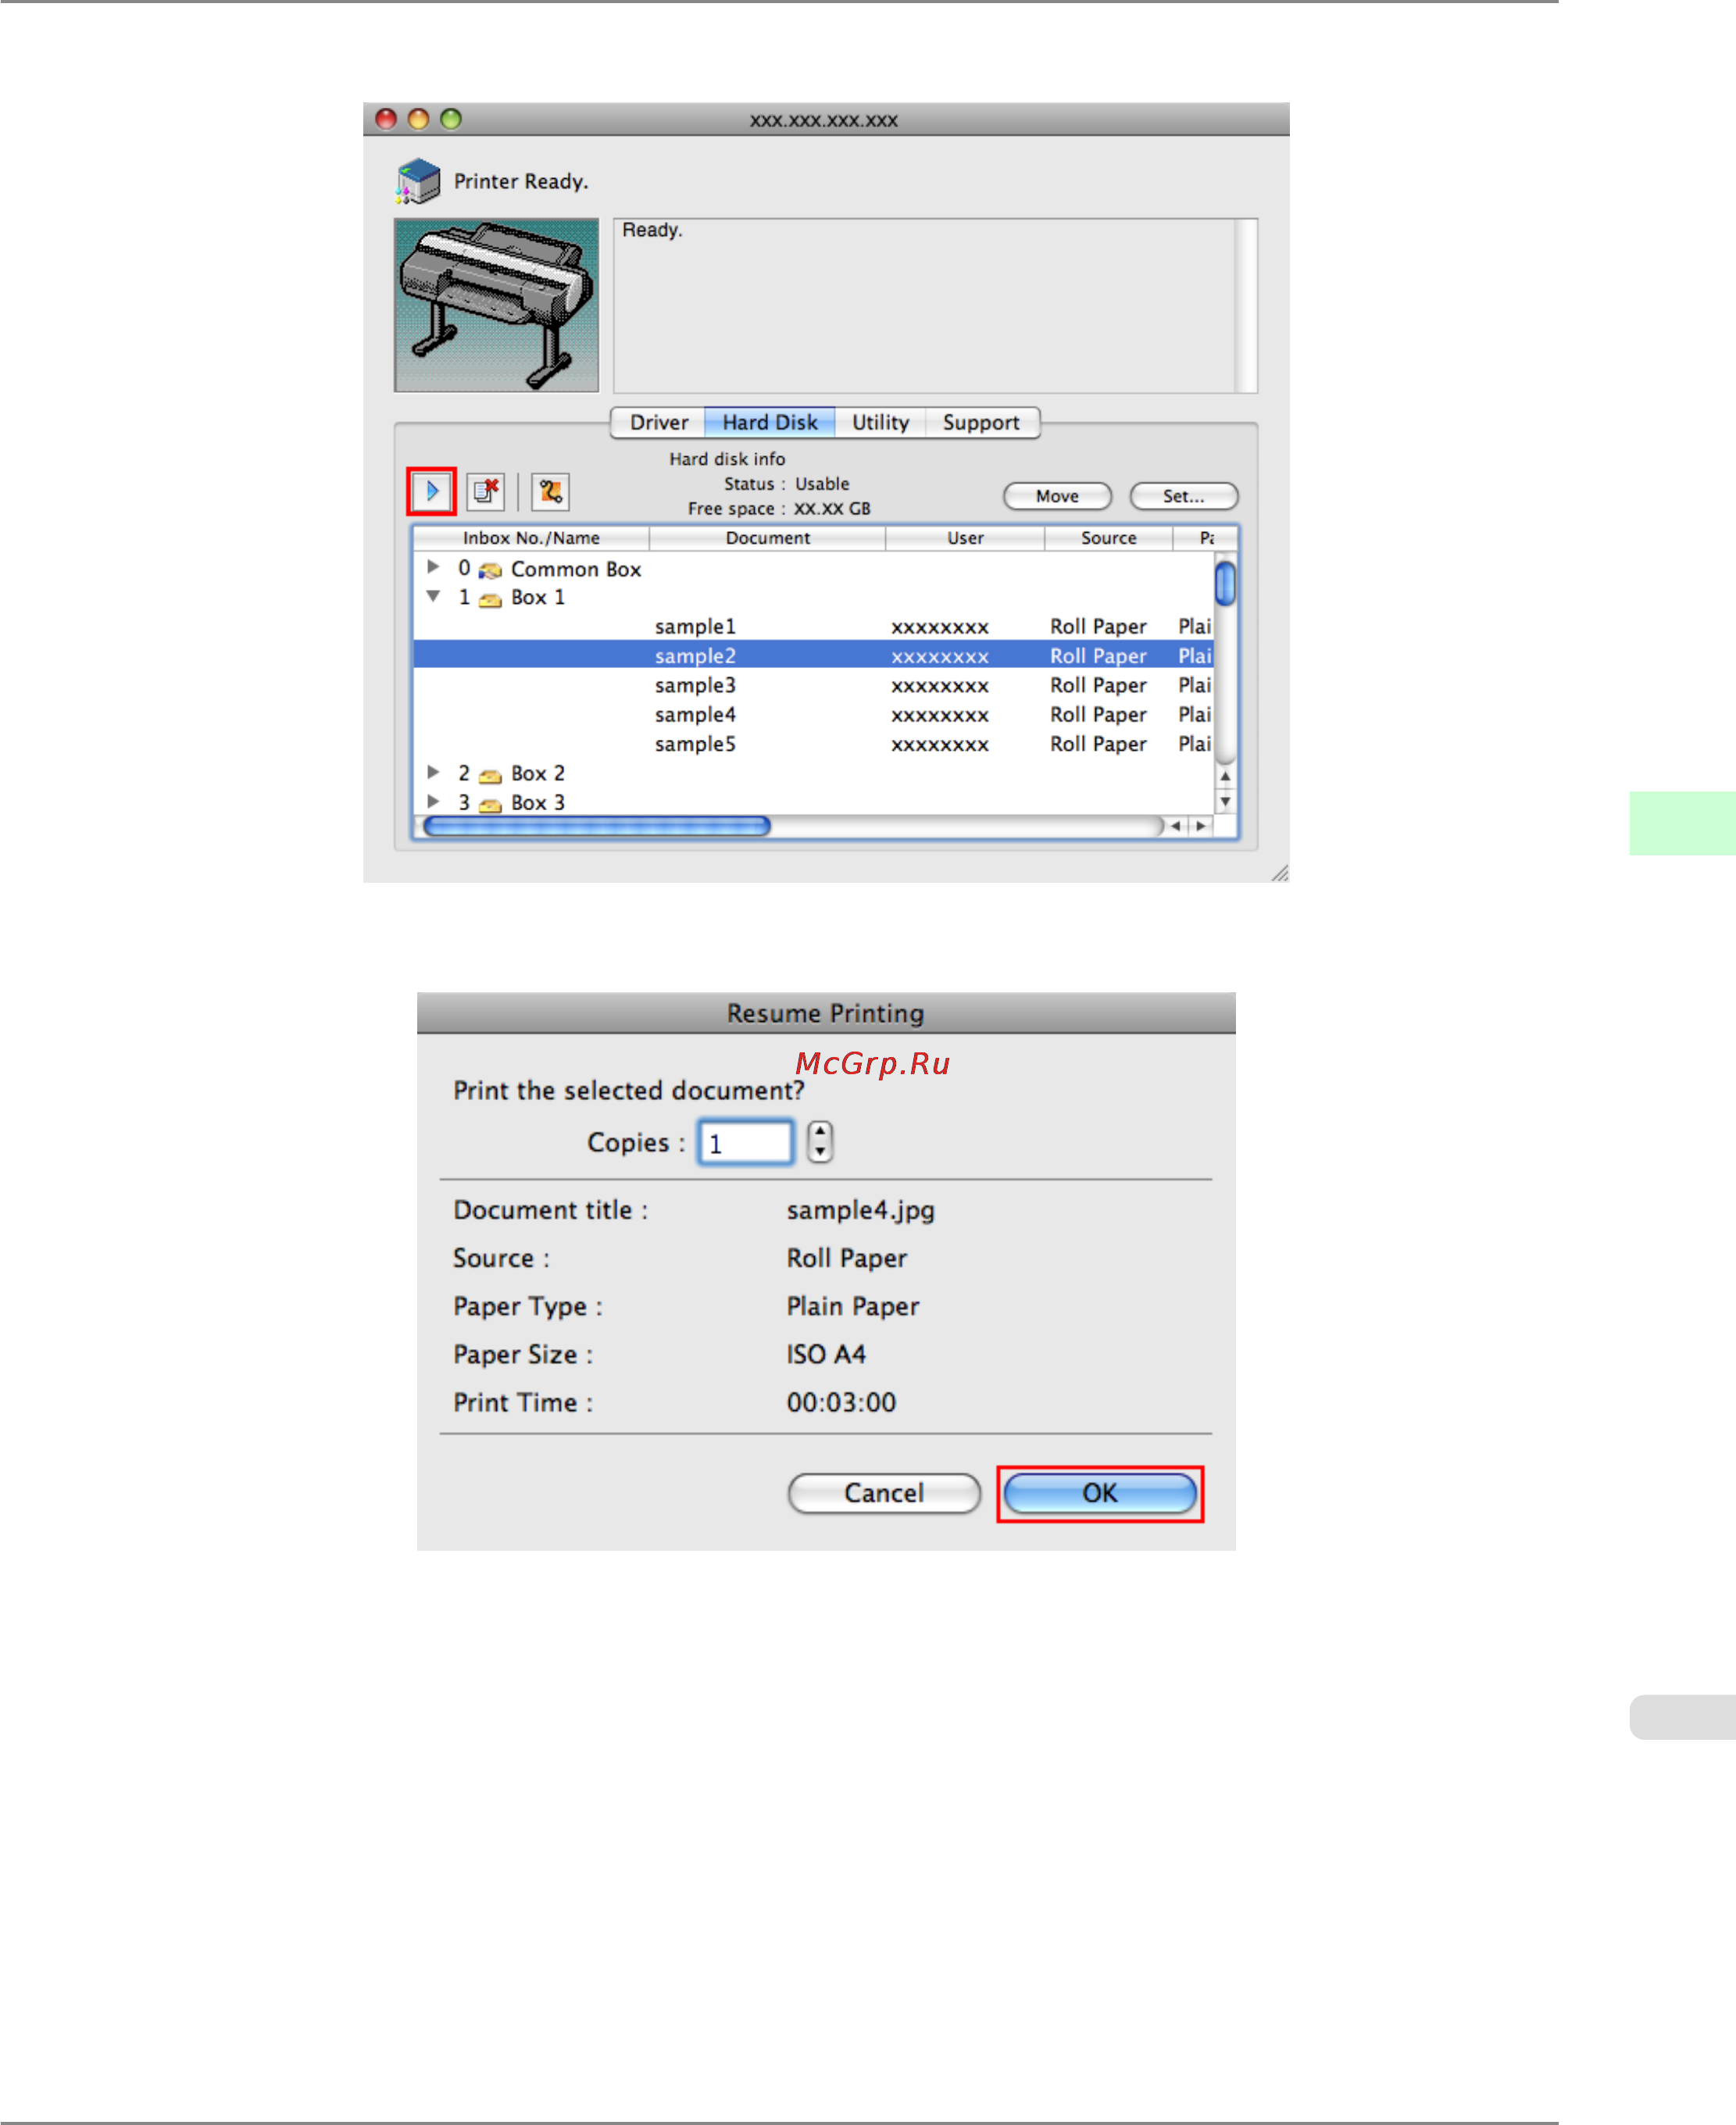Select the Common Box tree row label
This screenshot has height=2125, width=1736.
click(x=576, y=569)
